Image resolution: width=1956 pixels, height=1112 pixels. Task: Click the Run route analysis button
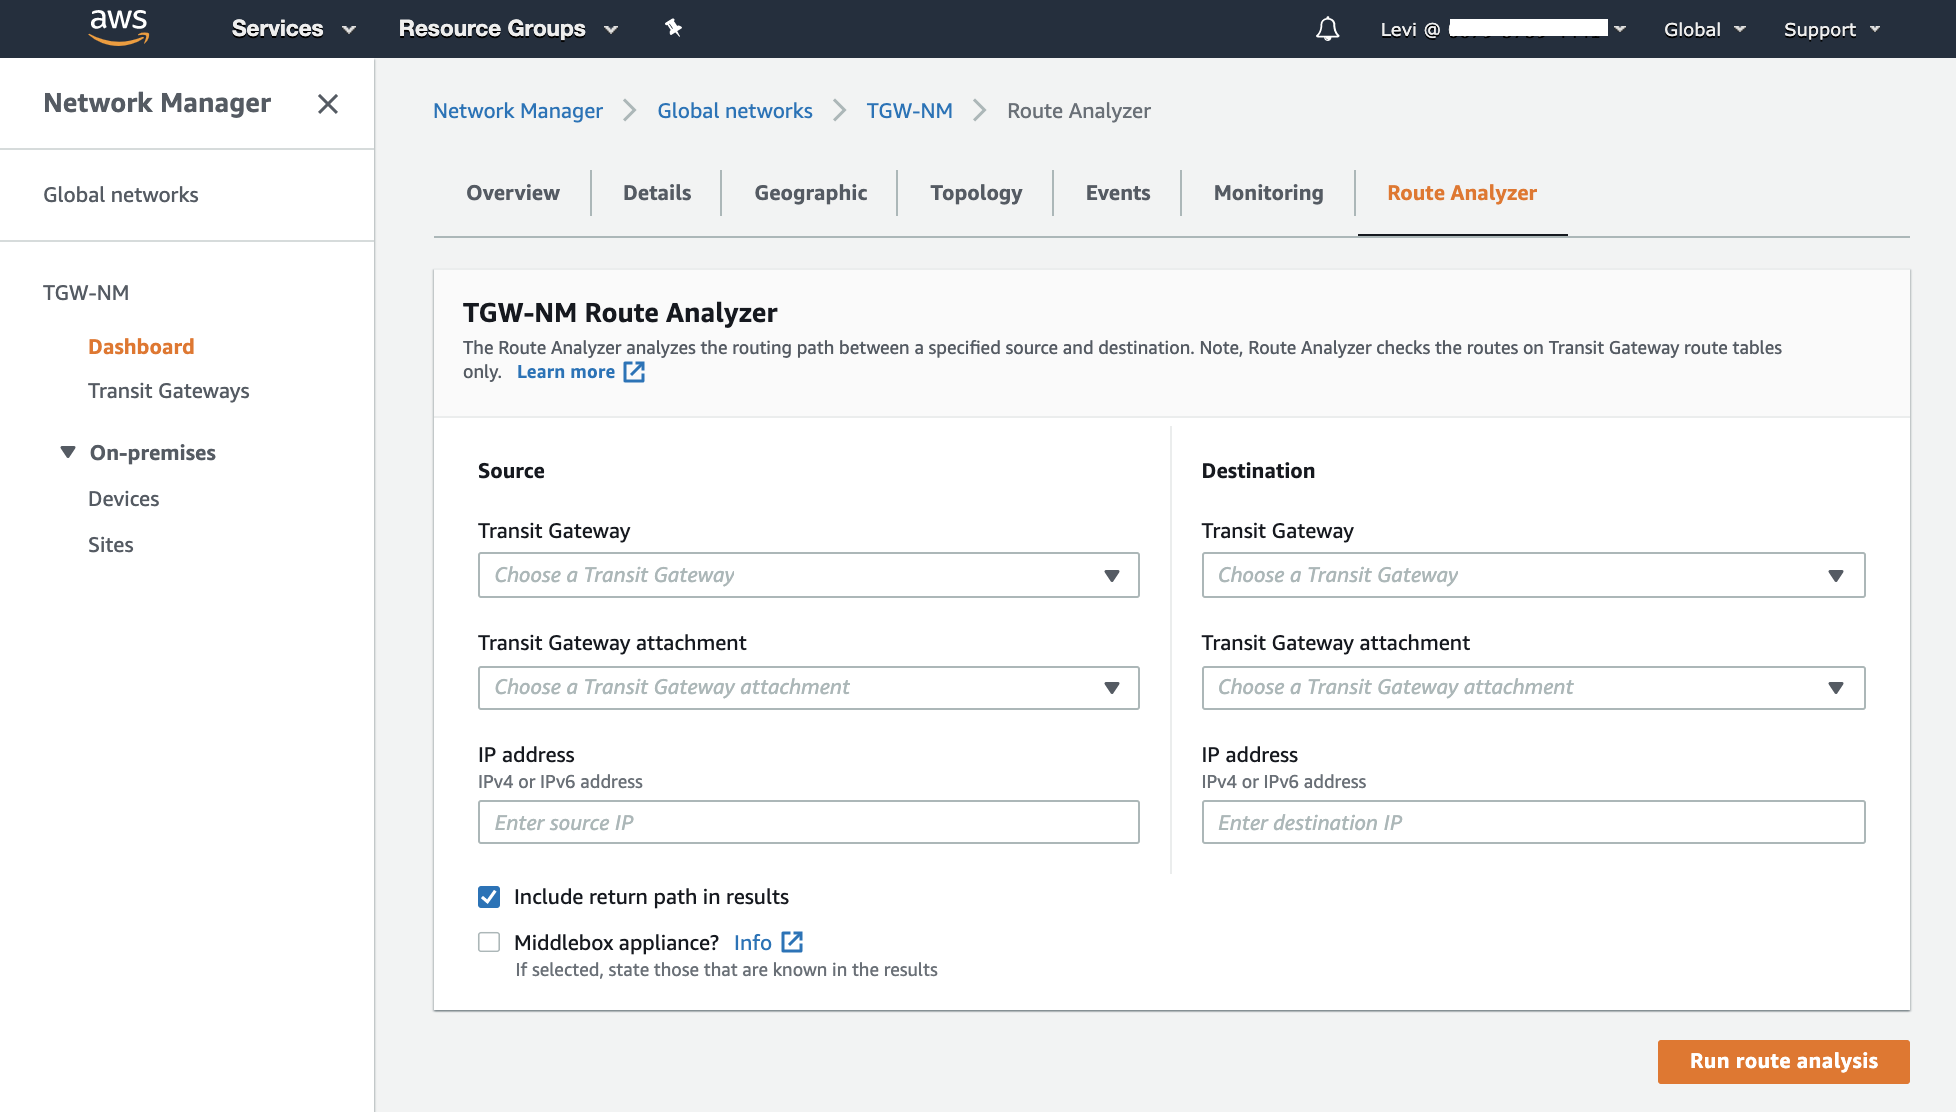(x=1783, y=1061)
